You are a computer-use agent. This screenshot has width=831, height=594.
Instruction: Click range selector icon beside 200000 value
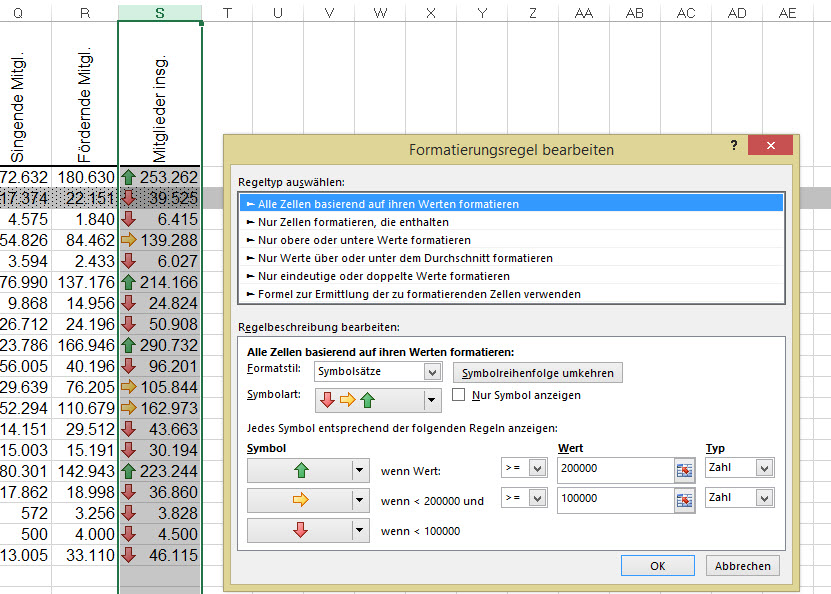685,470
